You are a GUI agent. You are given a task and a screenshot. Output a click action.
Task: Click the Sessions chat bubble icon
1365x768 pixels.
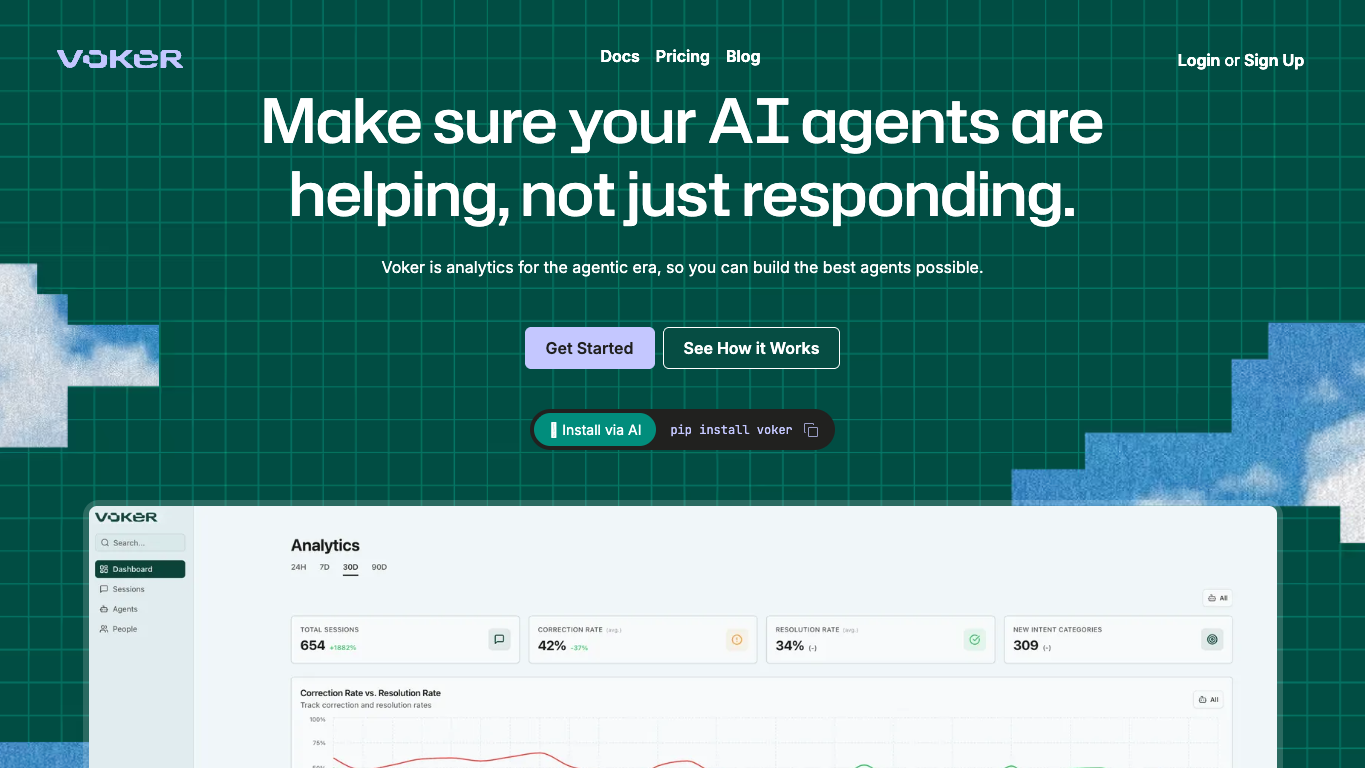coord(104,589)
